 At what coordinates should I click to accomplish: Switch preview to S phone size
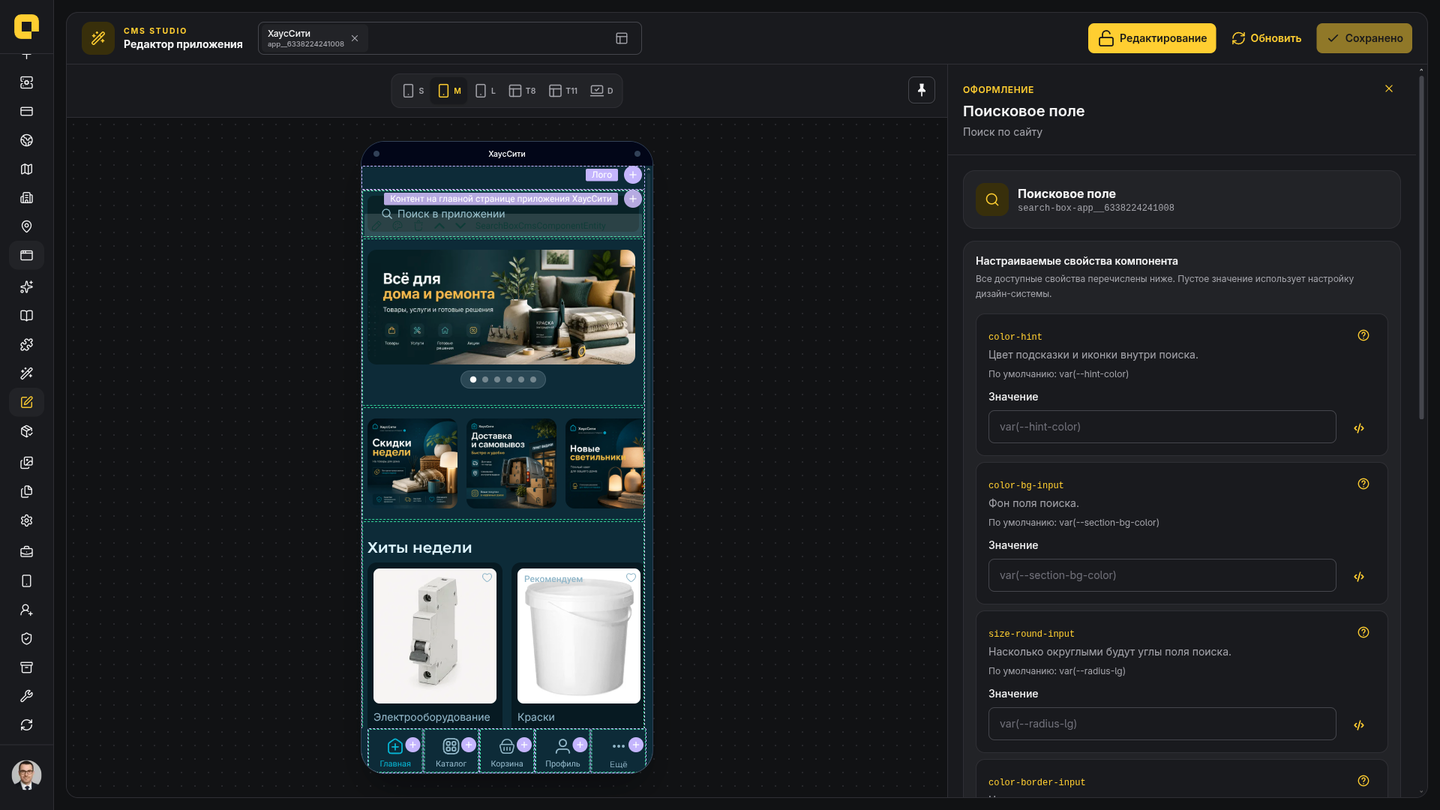(413, 91)
